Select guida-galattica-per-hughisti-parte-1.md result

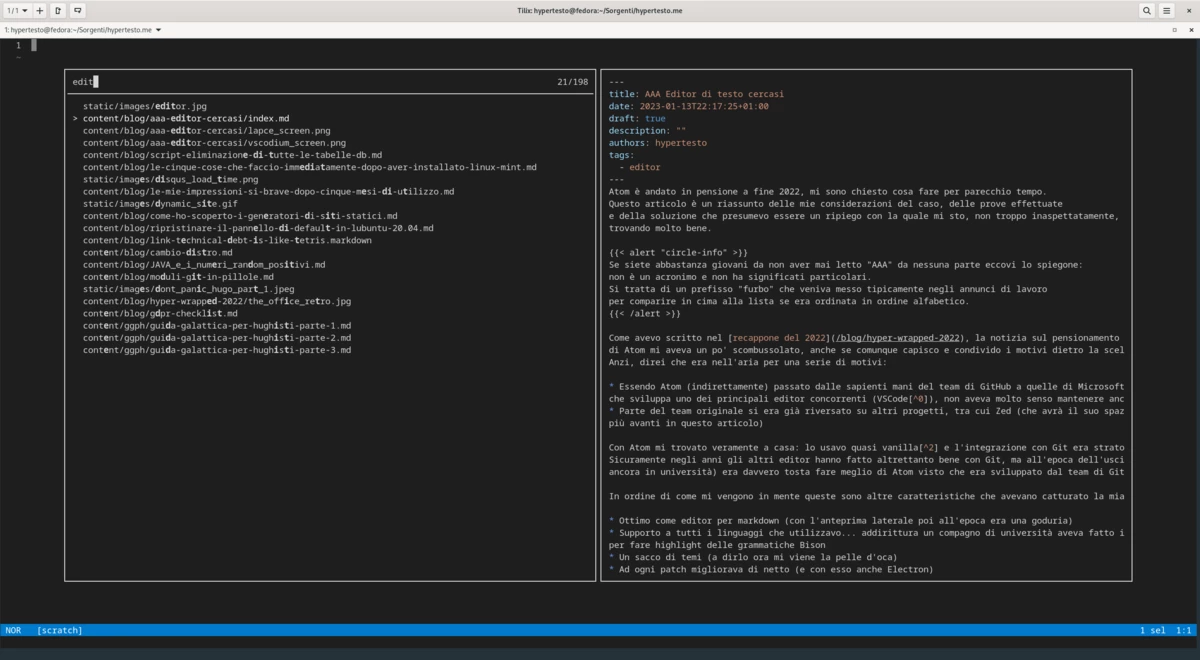pos(217,326)
